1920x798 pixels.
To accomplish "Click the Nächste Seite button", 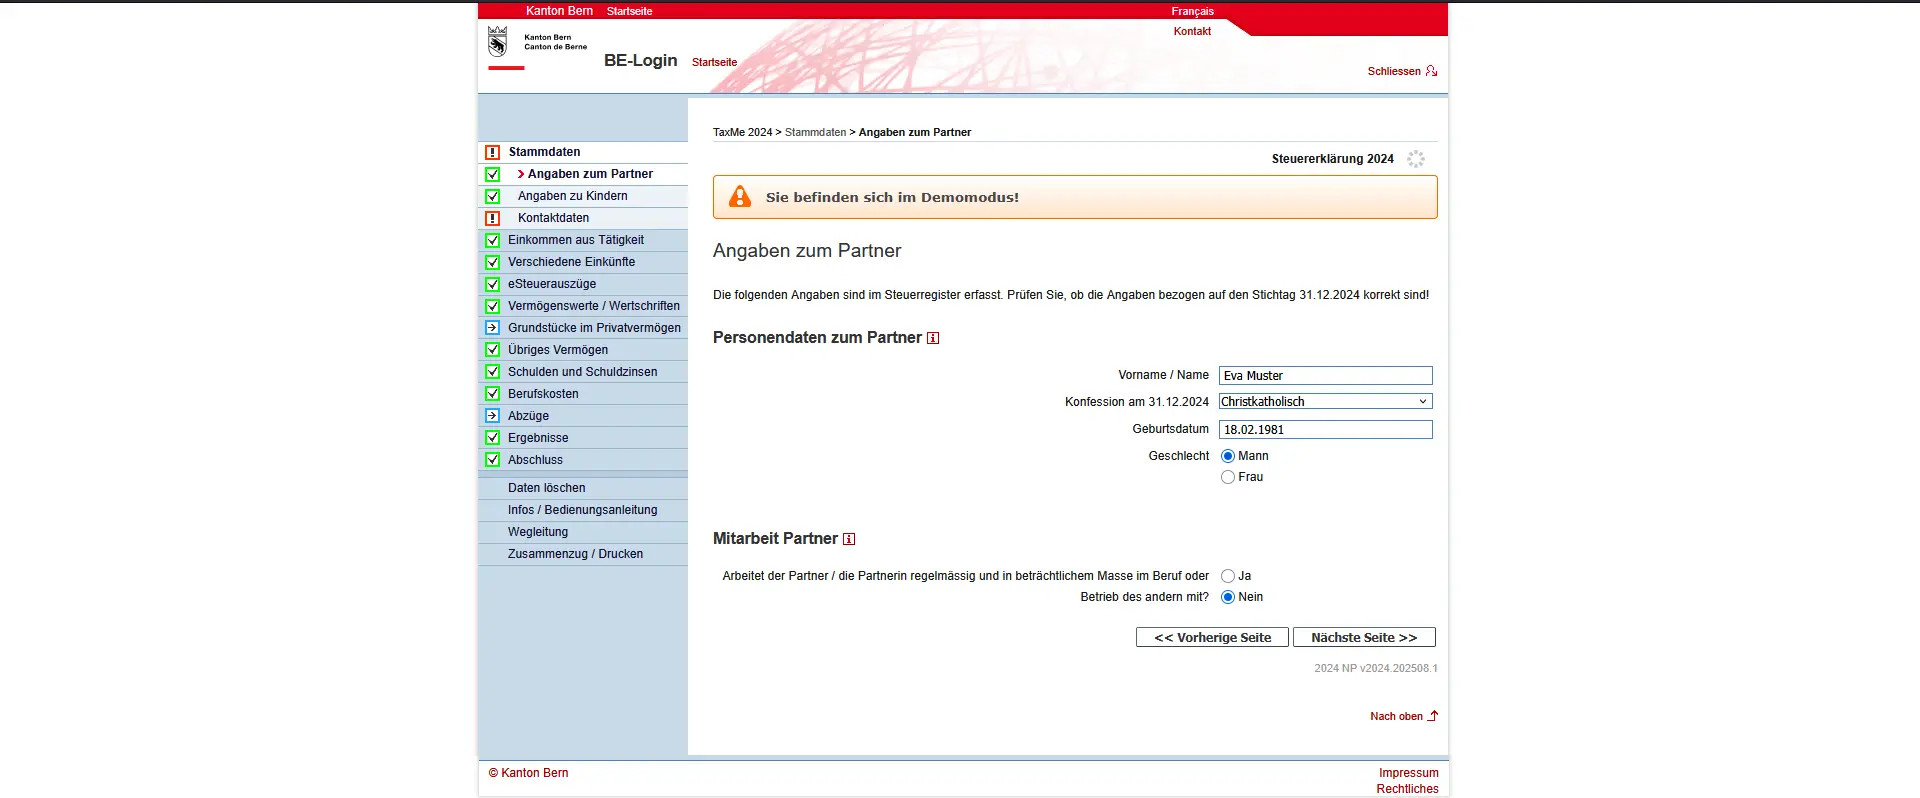I will (x=1363, y=638).
